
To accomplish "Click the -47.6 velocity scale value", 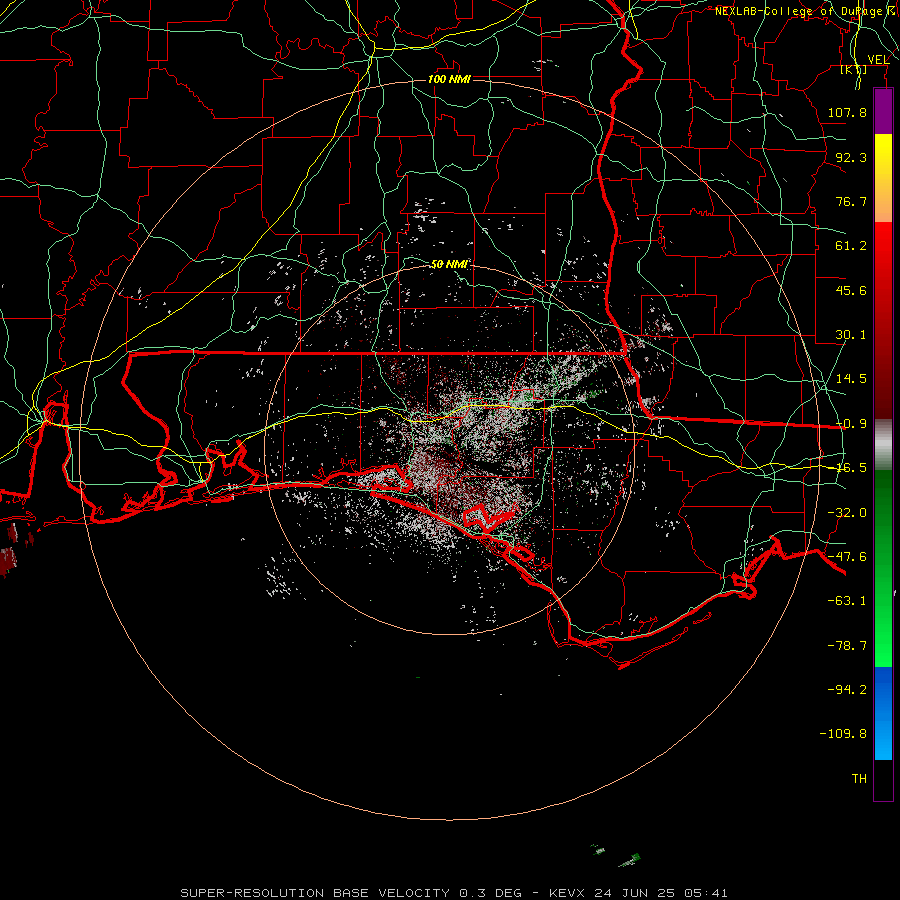I will [x=847, y=557].
